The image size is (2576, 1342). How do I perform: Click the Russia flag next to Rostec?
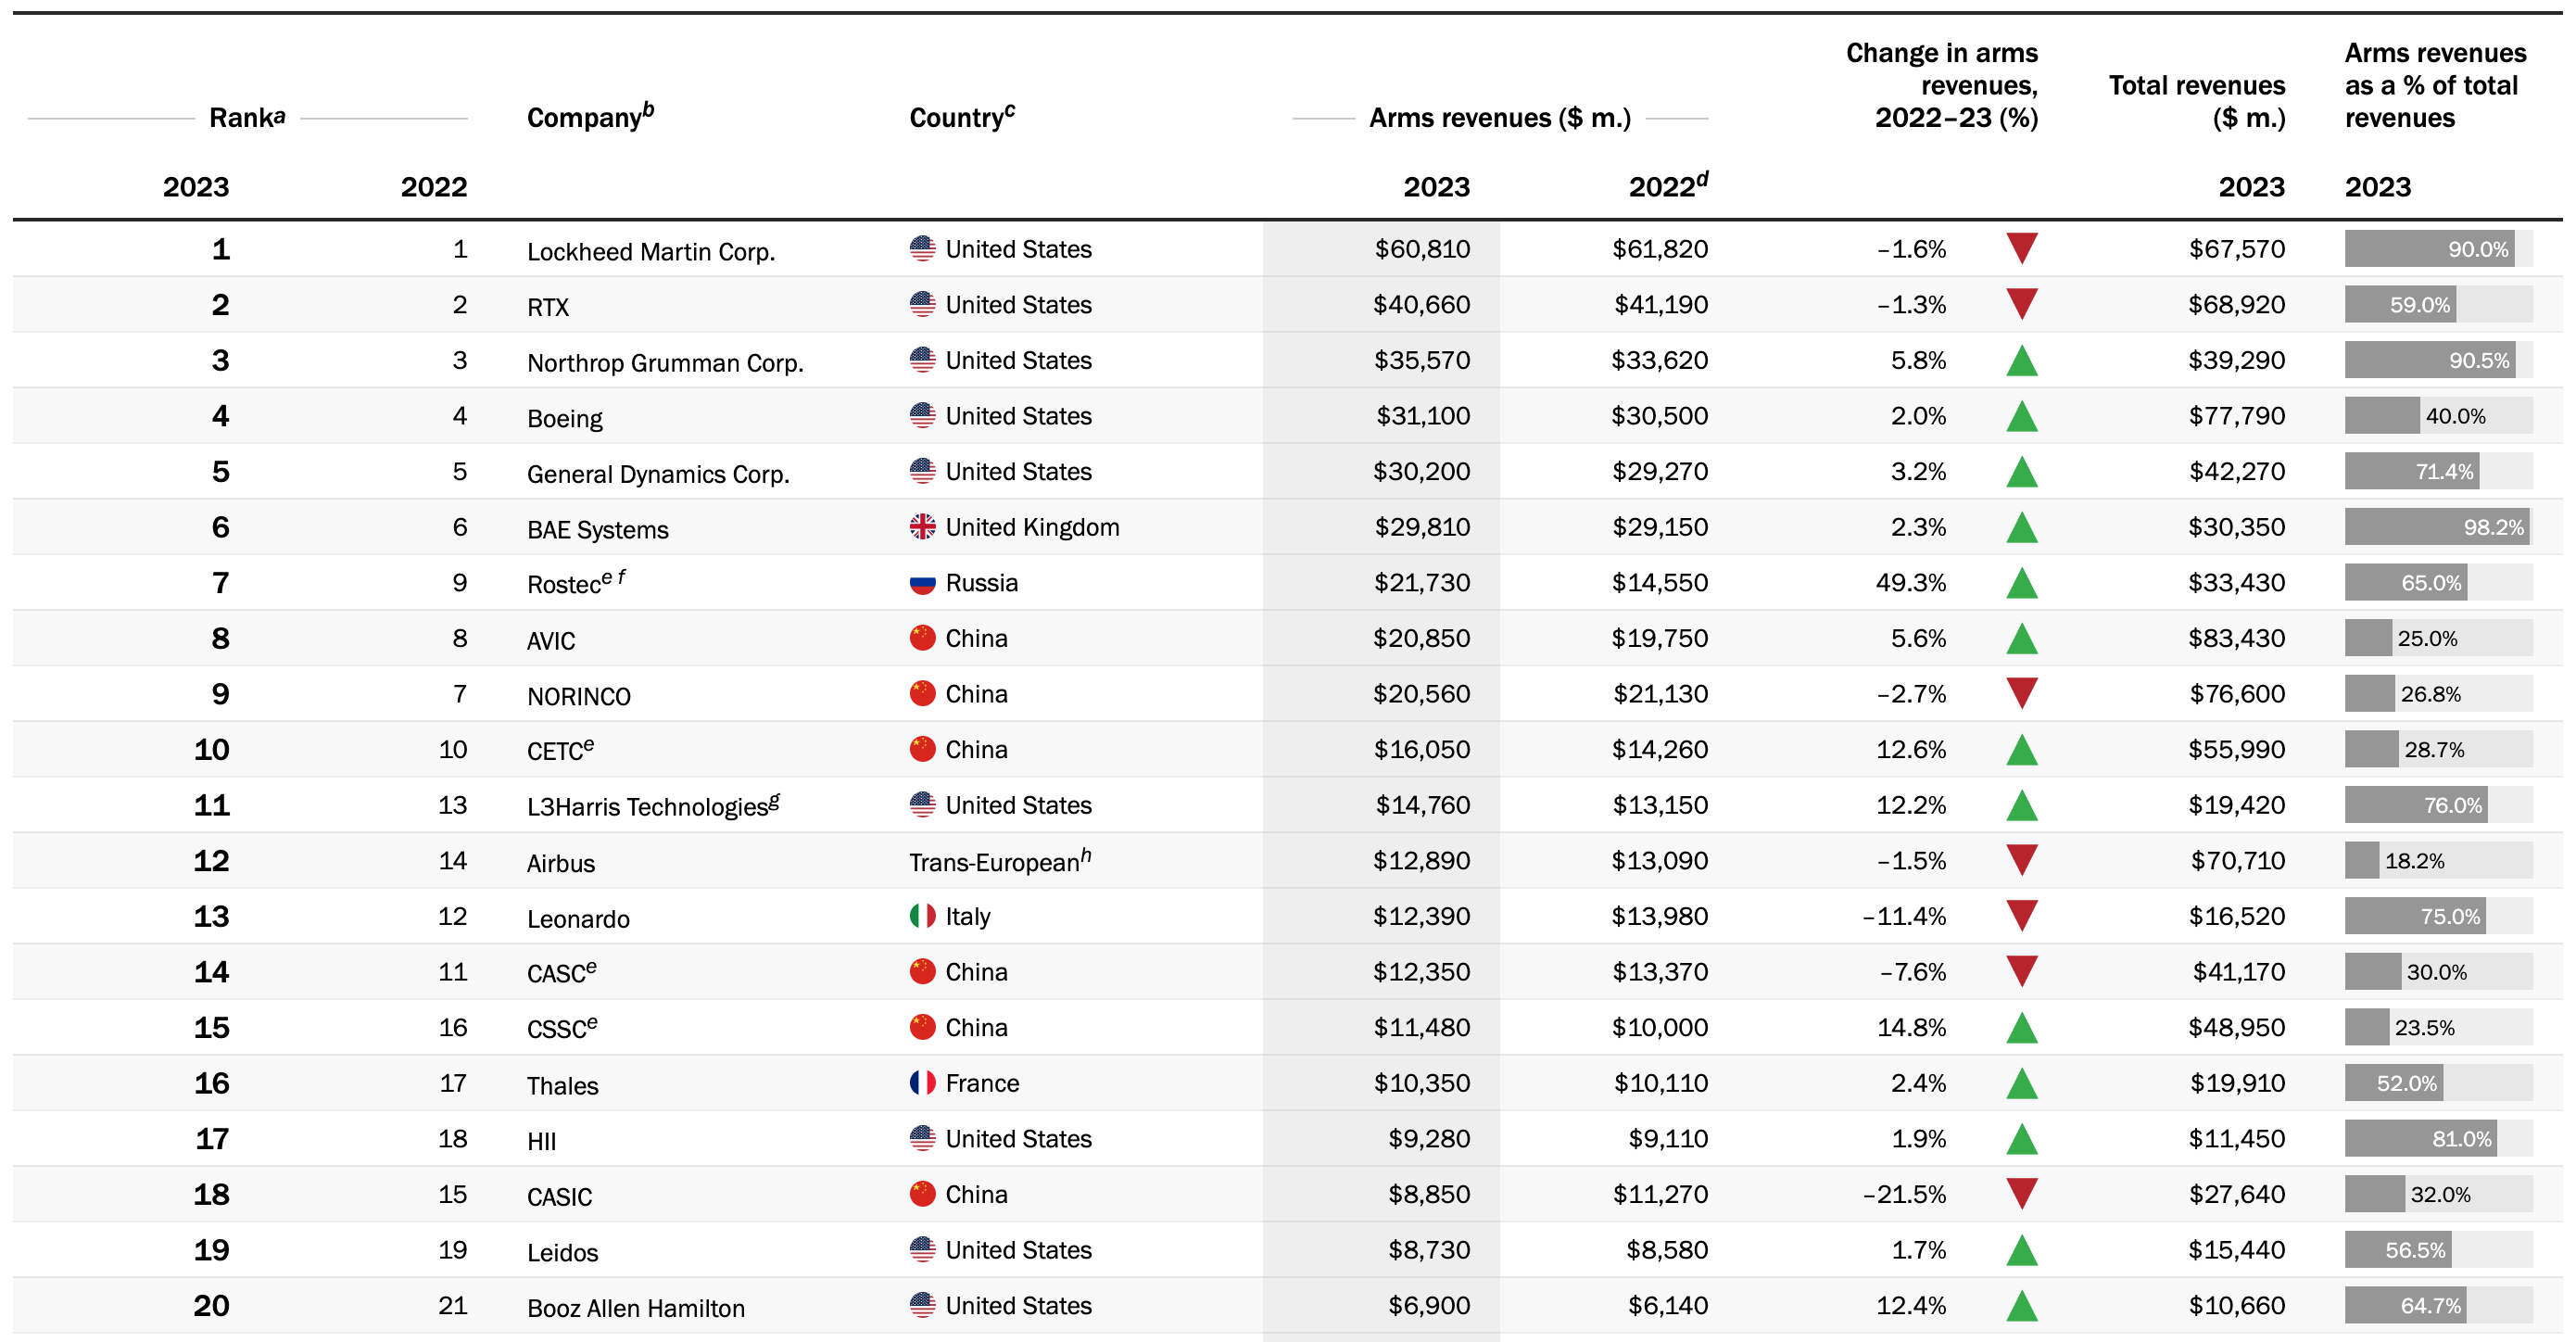click(922, 583)
